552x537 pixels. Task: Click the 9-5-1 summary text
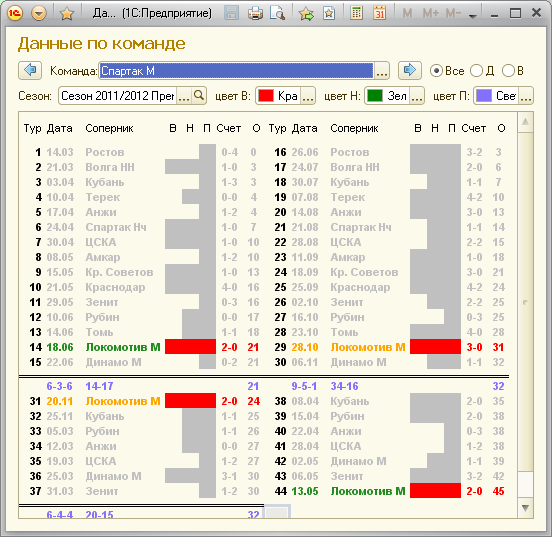tap(304, 386)
